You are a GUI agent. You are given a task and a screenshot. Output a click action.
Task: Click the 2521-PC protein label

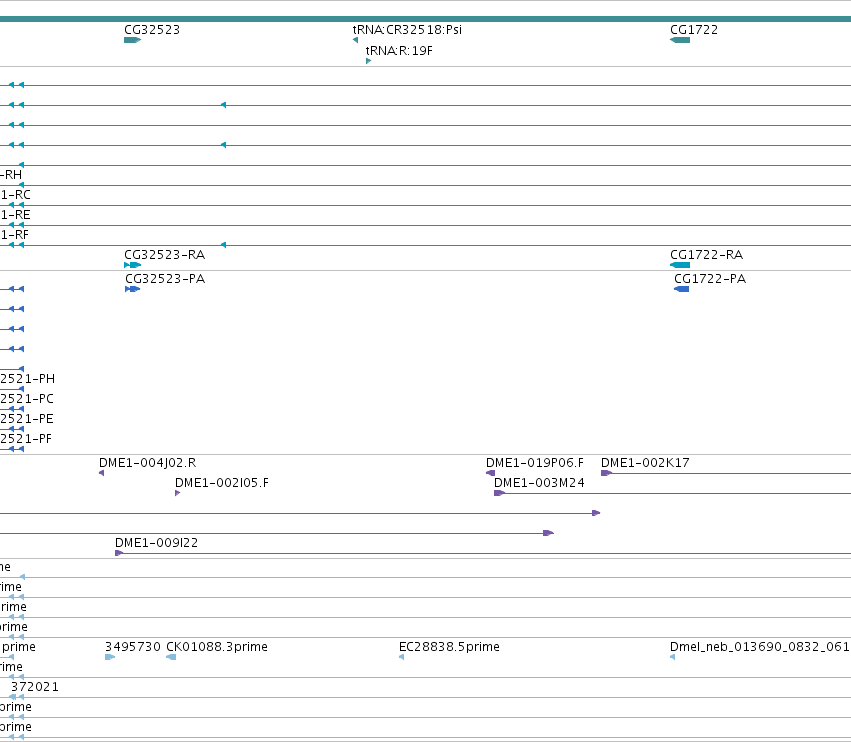[27, 399]
